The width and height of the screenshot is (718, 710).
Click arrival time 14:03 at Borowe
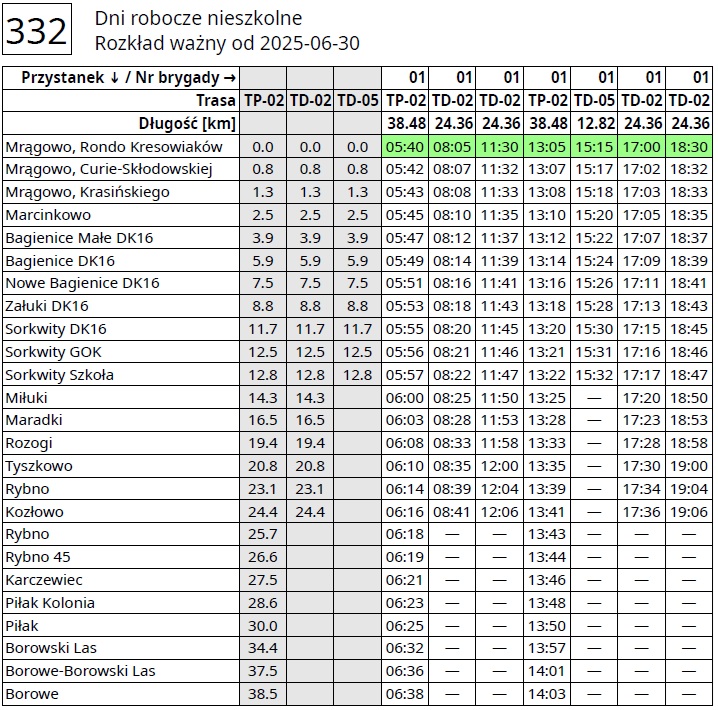click(x=547, y=694)
